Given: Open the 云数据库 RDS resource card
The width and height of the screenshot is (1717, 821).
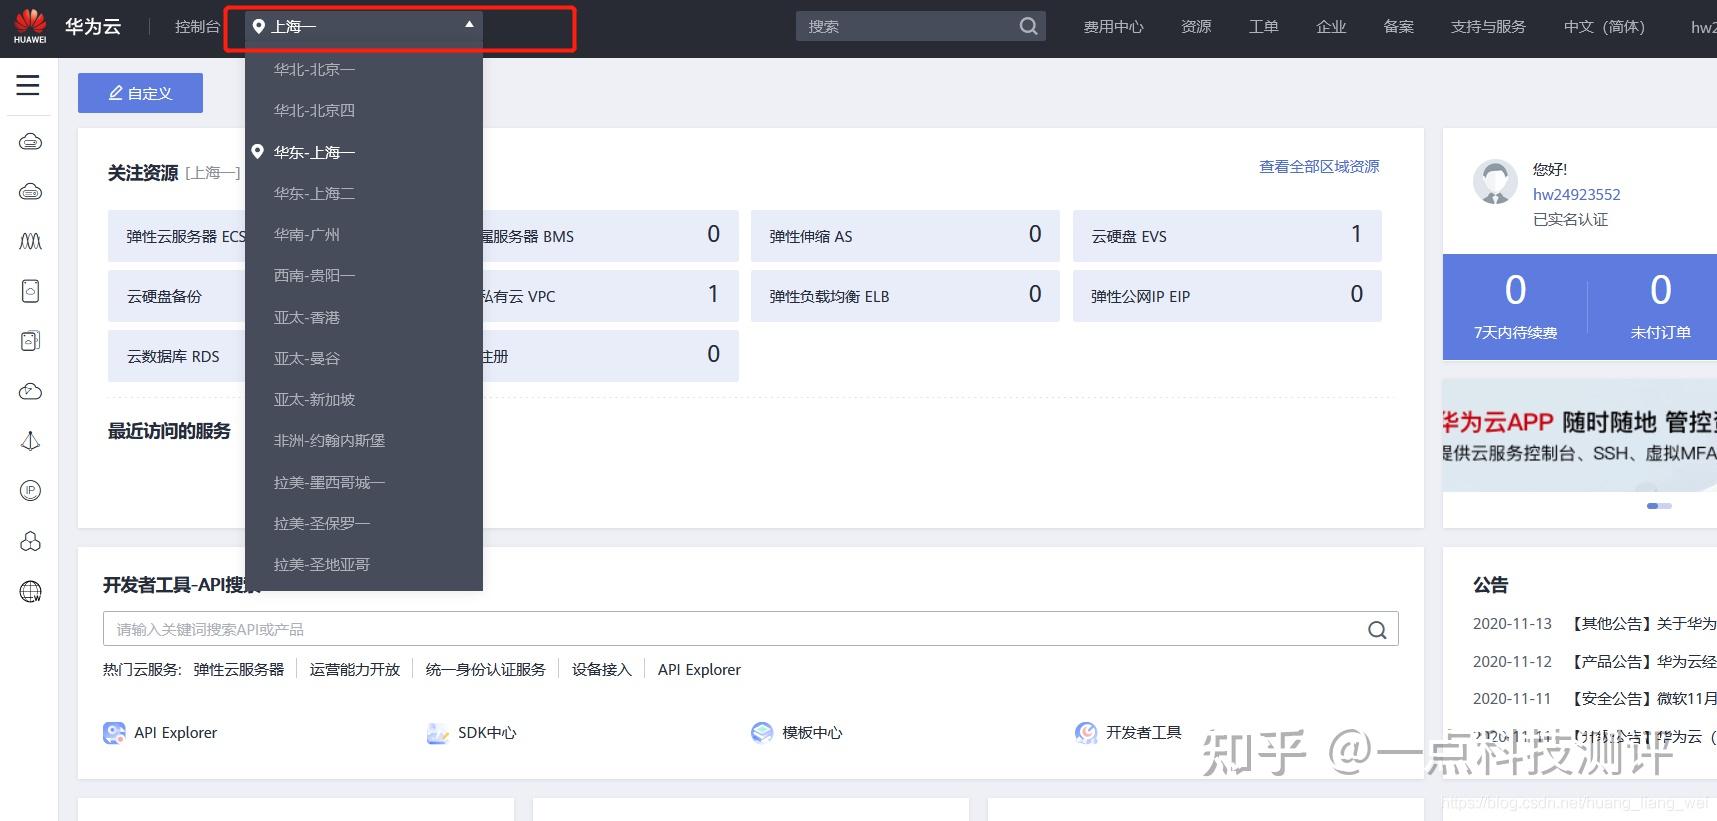Looking at the screenshot, I should tap(176, 356).
